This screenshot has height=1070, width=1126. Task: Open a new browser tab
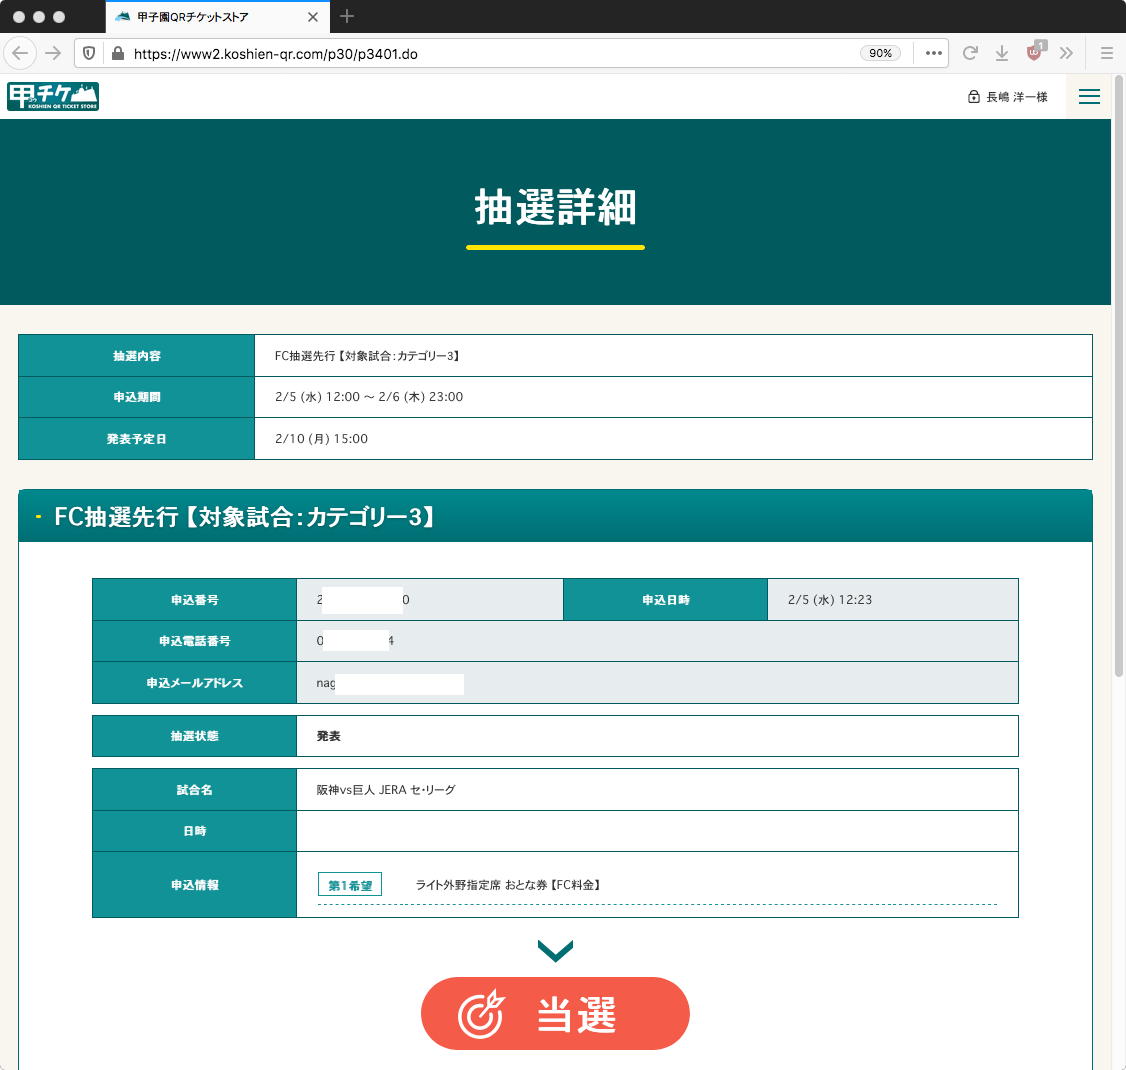347,17
